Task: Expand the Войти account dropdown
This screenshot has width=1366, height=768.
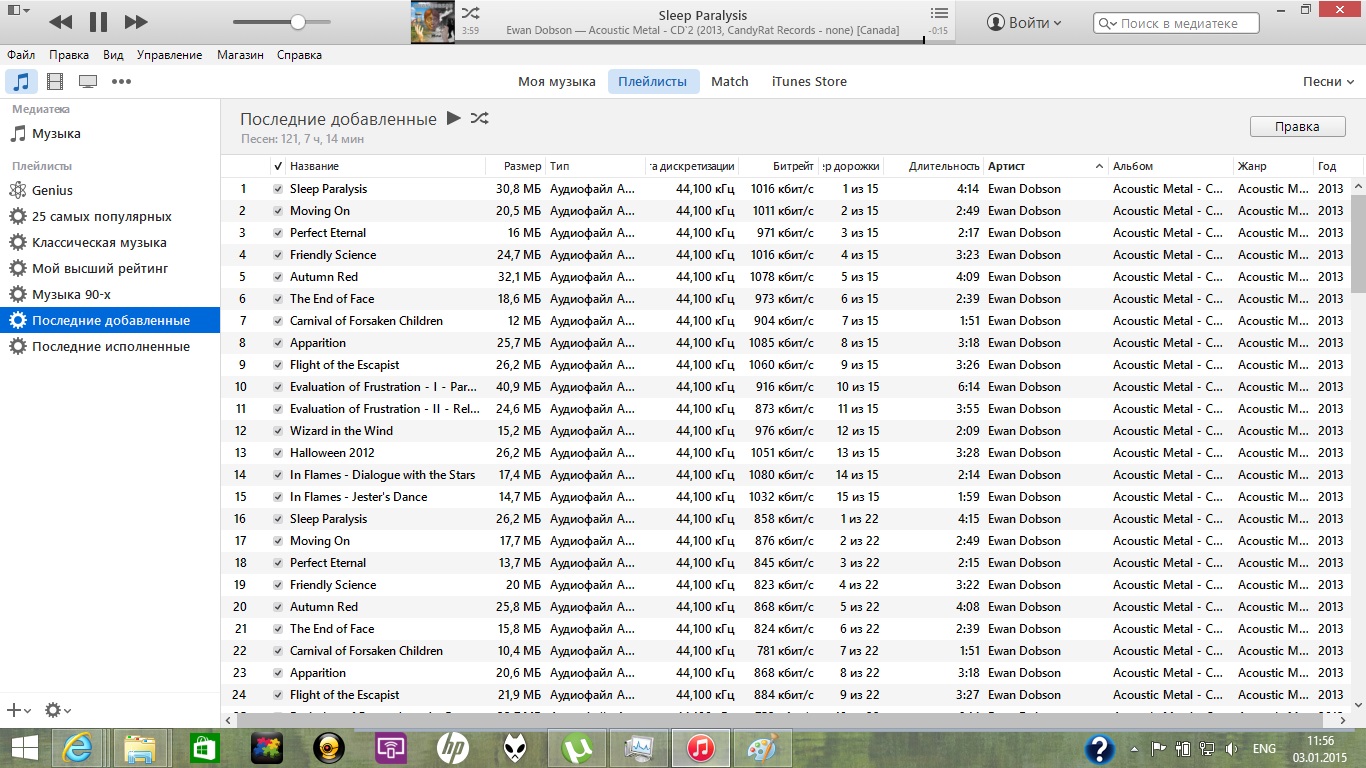Action: (x=1024, y=22)
